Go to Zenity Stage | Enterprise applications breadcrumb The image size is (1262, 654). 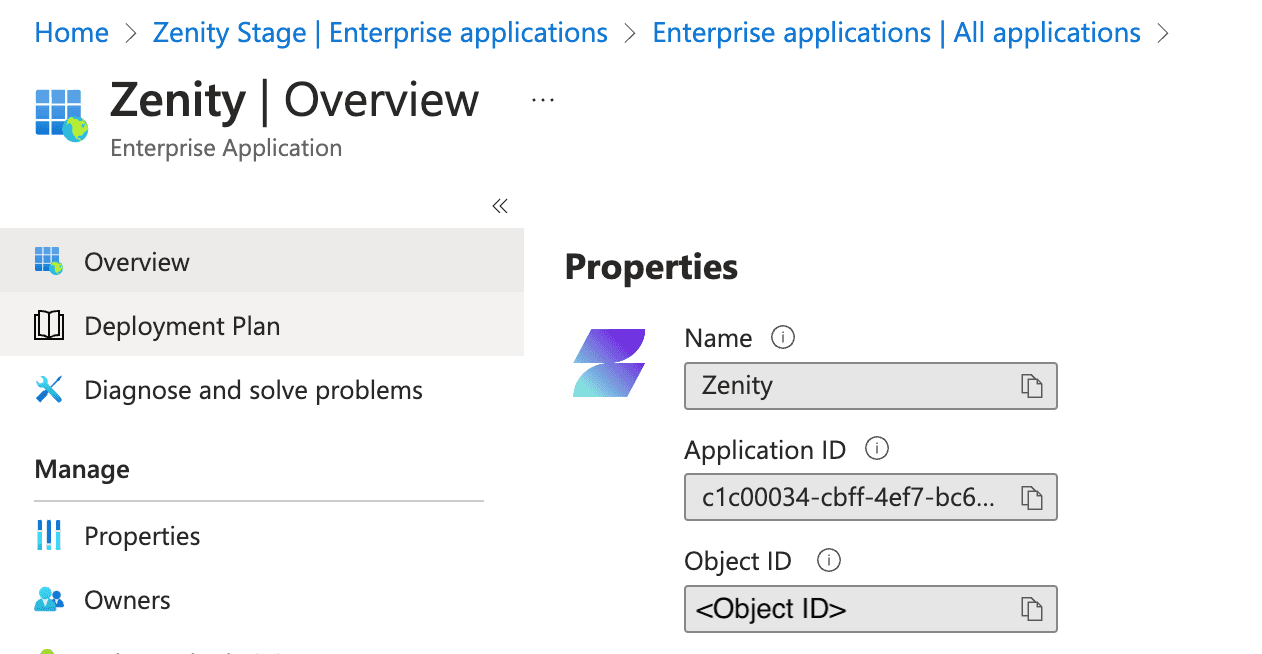pos(380,32)
